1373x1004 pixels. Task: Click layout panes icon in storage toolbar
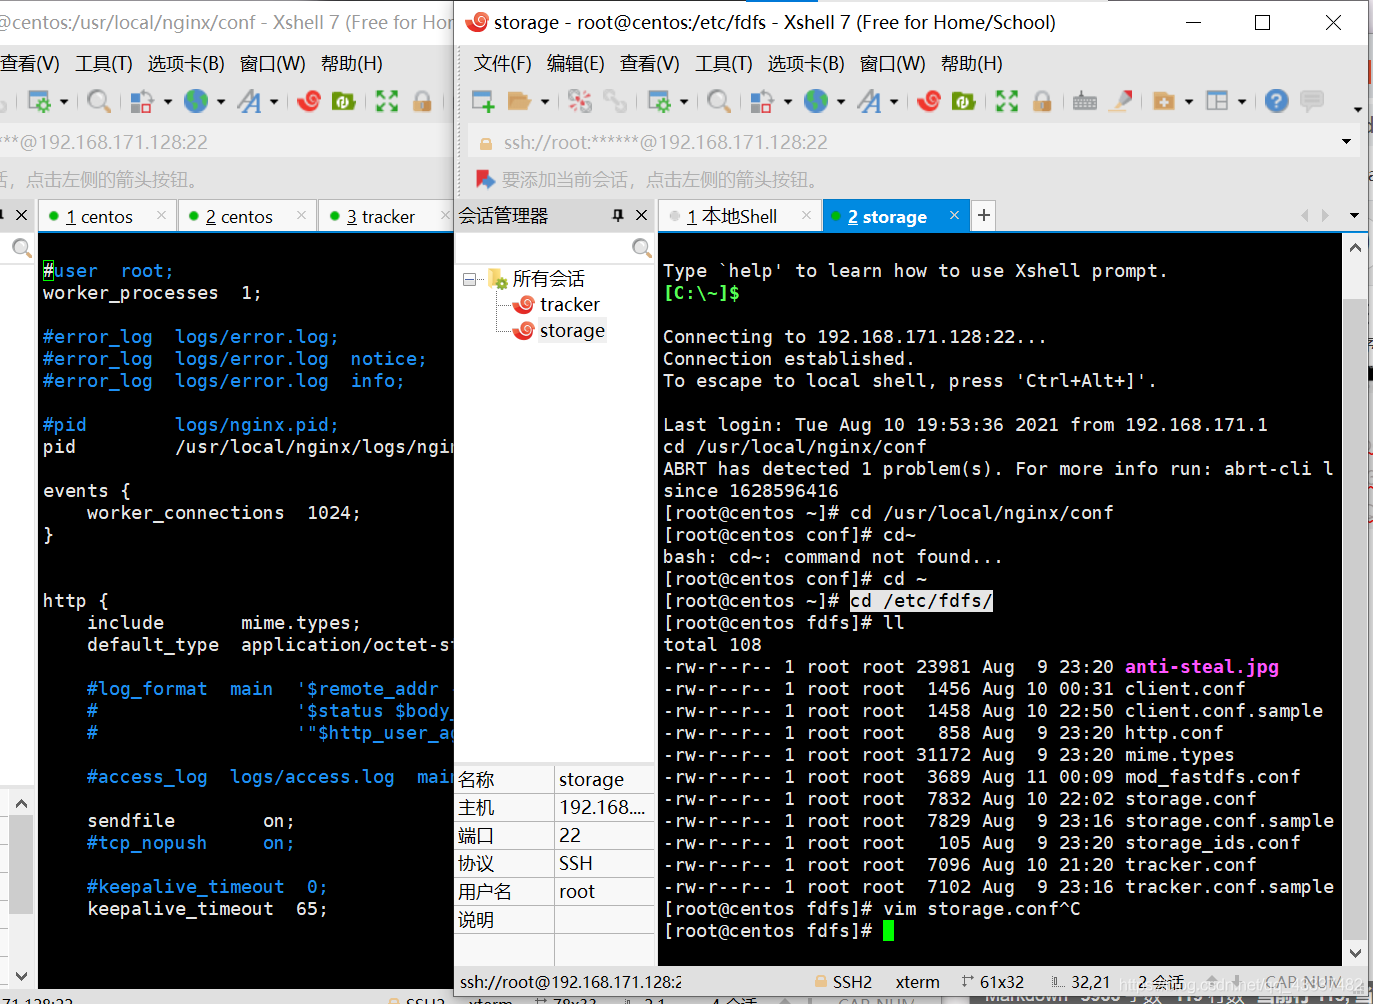pos(1217,101)
